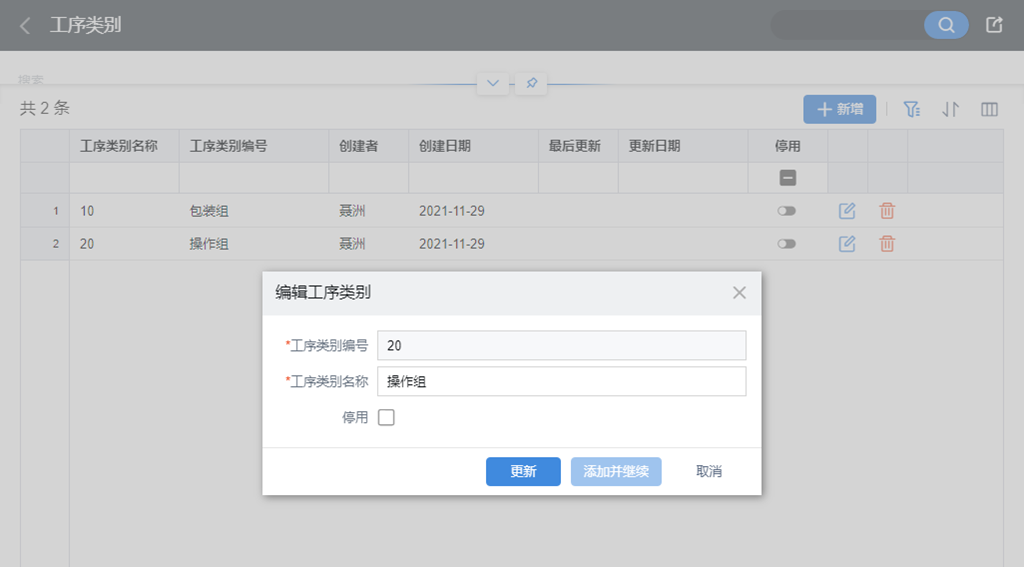Image resolution: width=1024 pixels, height=567 pixels.
Task: Open the filter funnel icon
Action: 912,109
